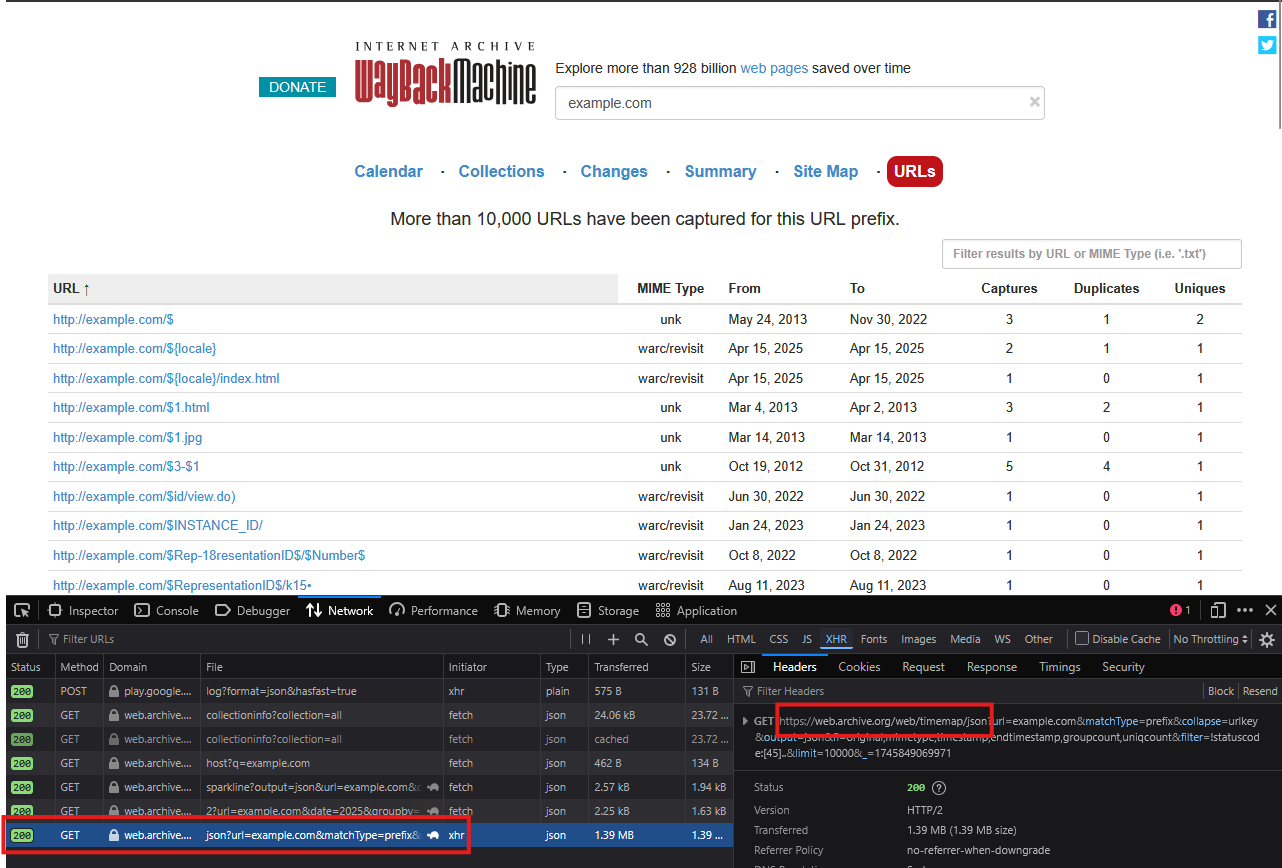Collapse the request details pane toggle

pos(747,667)
